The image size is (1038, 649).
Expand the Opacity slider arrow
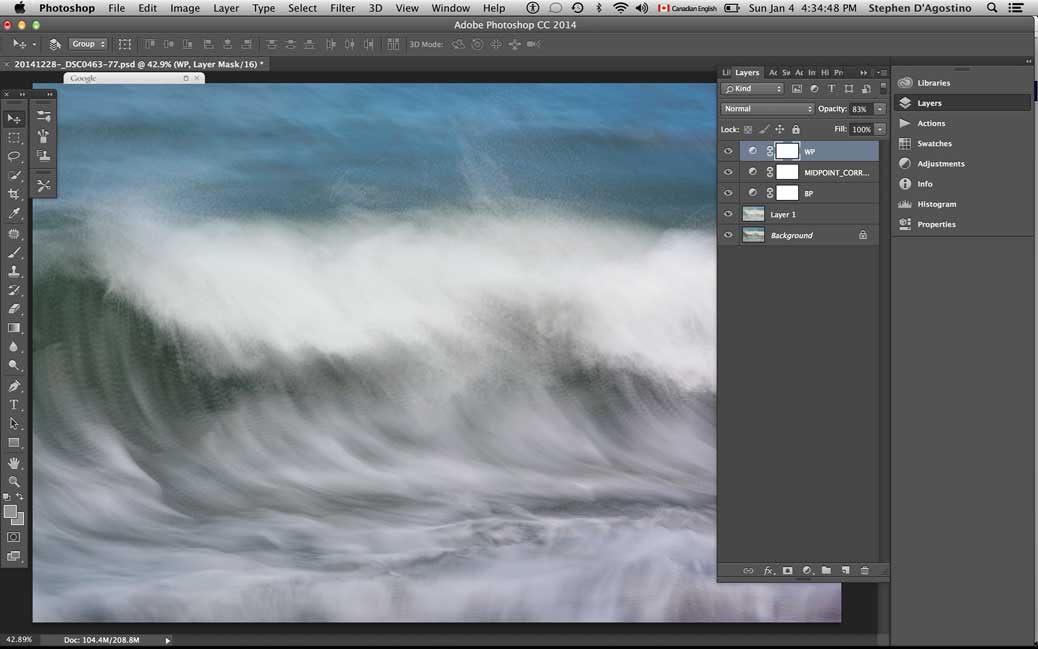point(880,109)
